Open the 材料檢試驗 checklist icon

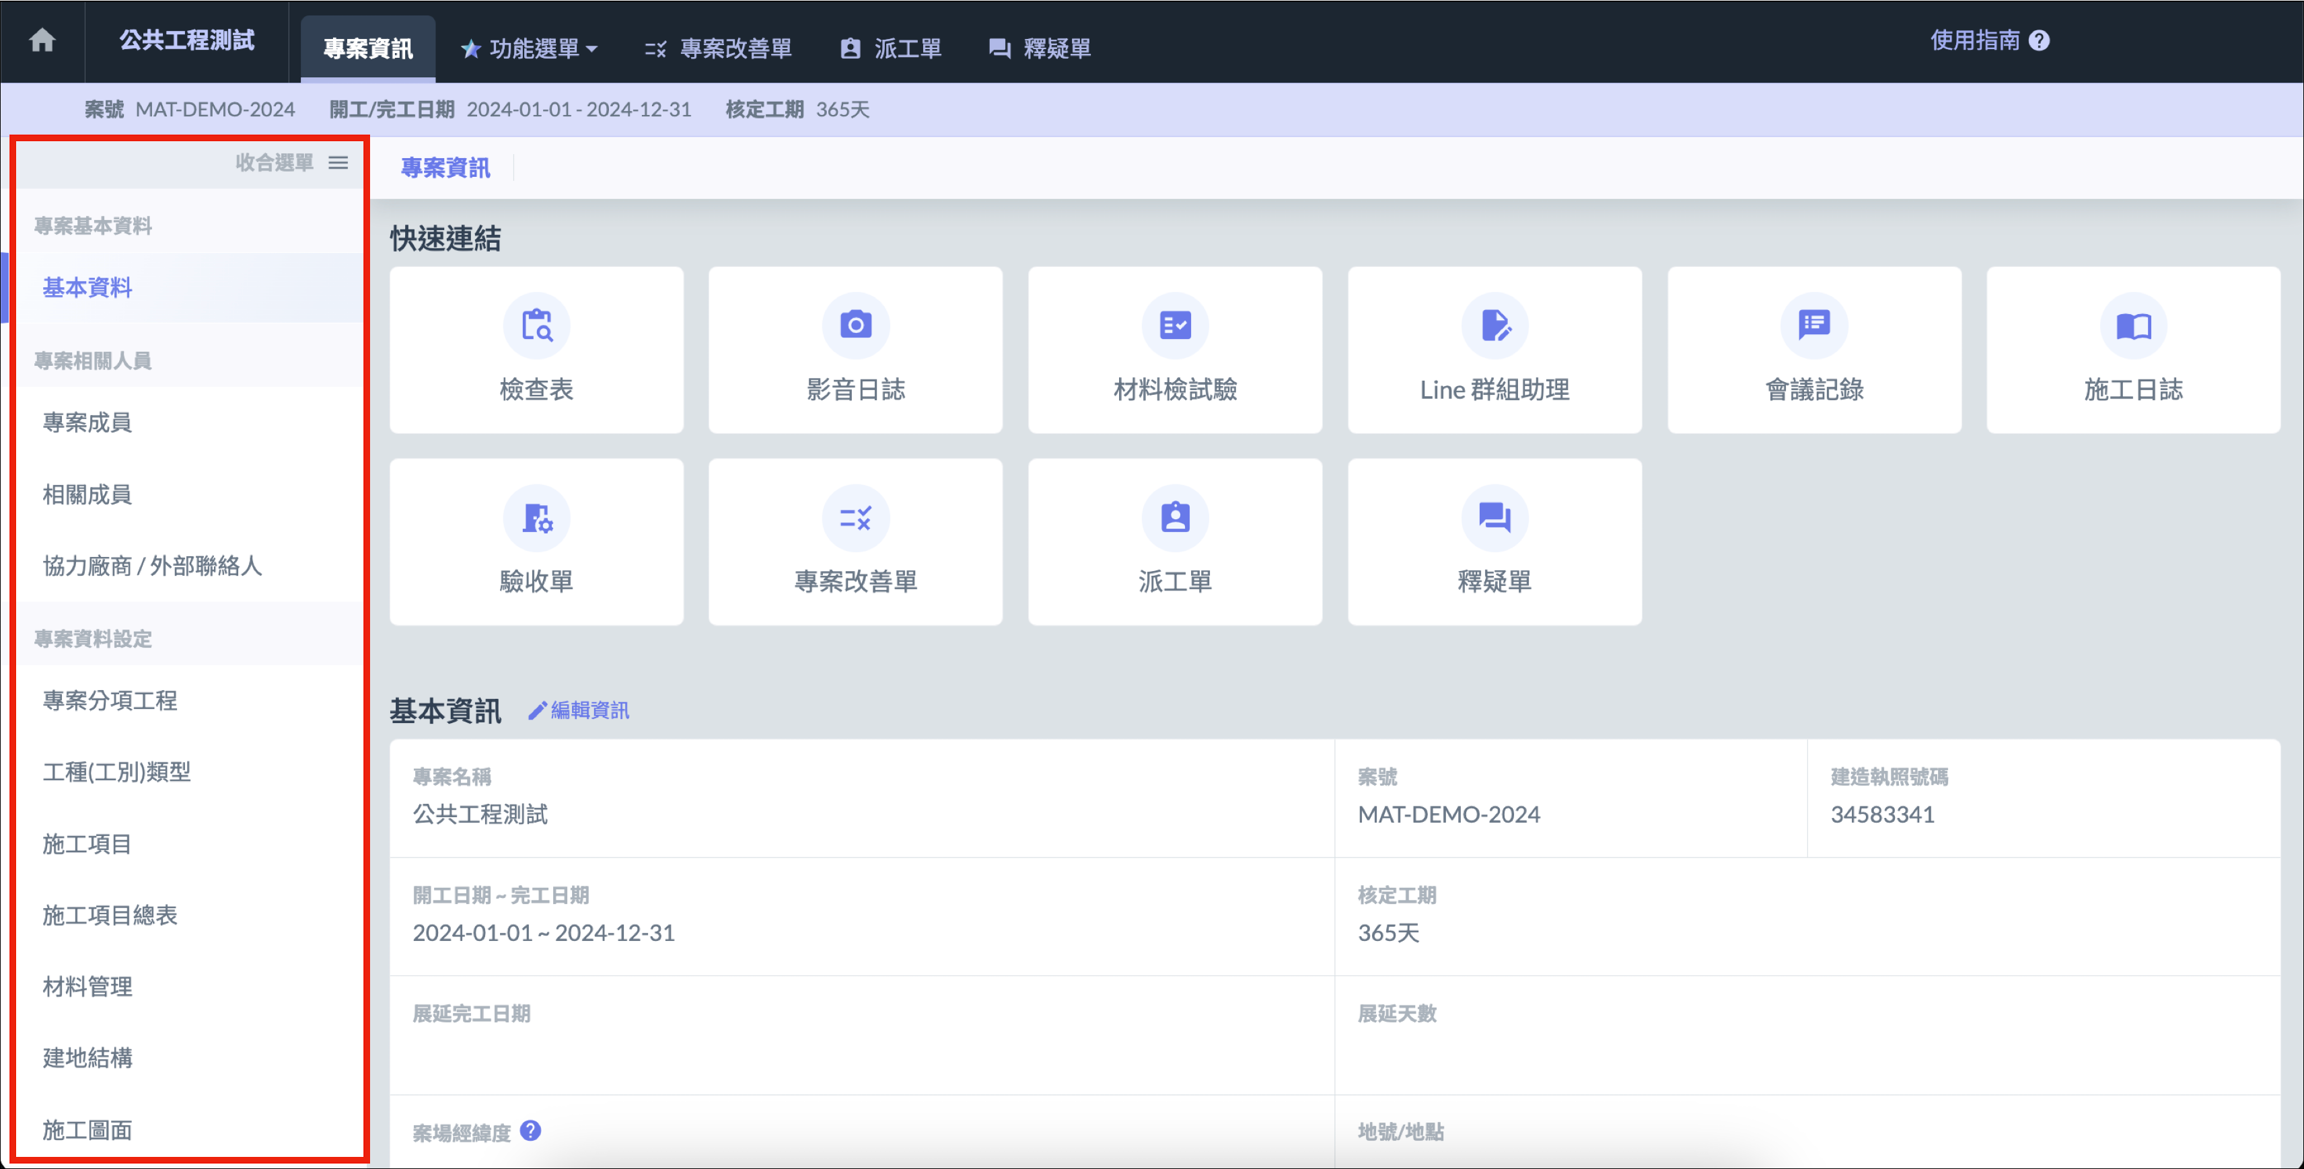coord(1174,325)
